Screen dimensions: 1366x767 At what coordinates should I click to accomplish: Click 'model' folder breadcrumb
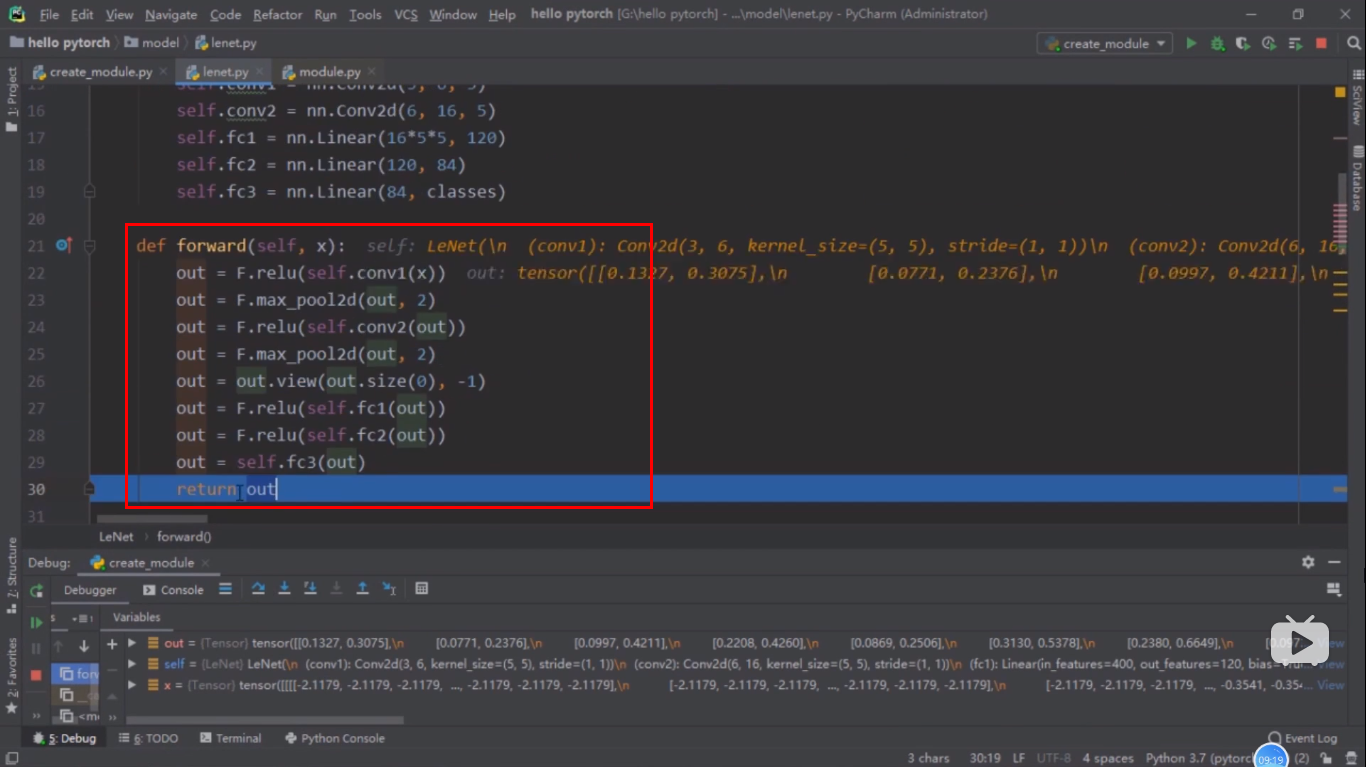point(153,43)
